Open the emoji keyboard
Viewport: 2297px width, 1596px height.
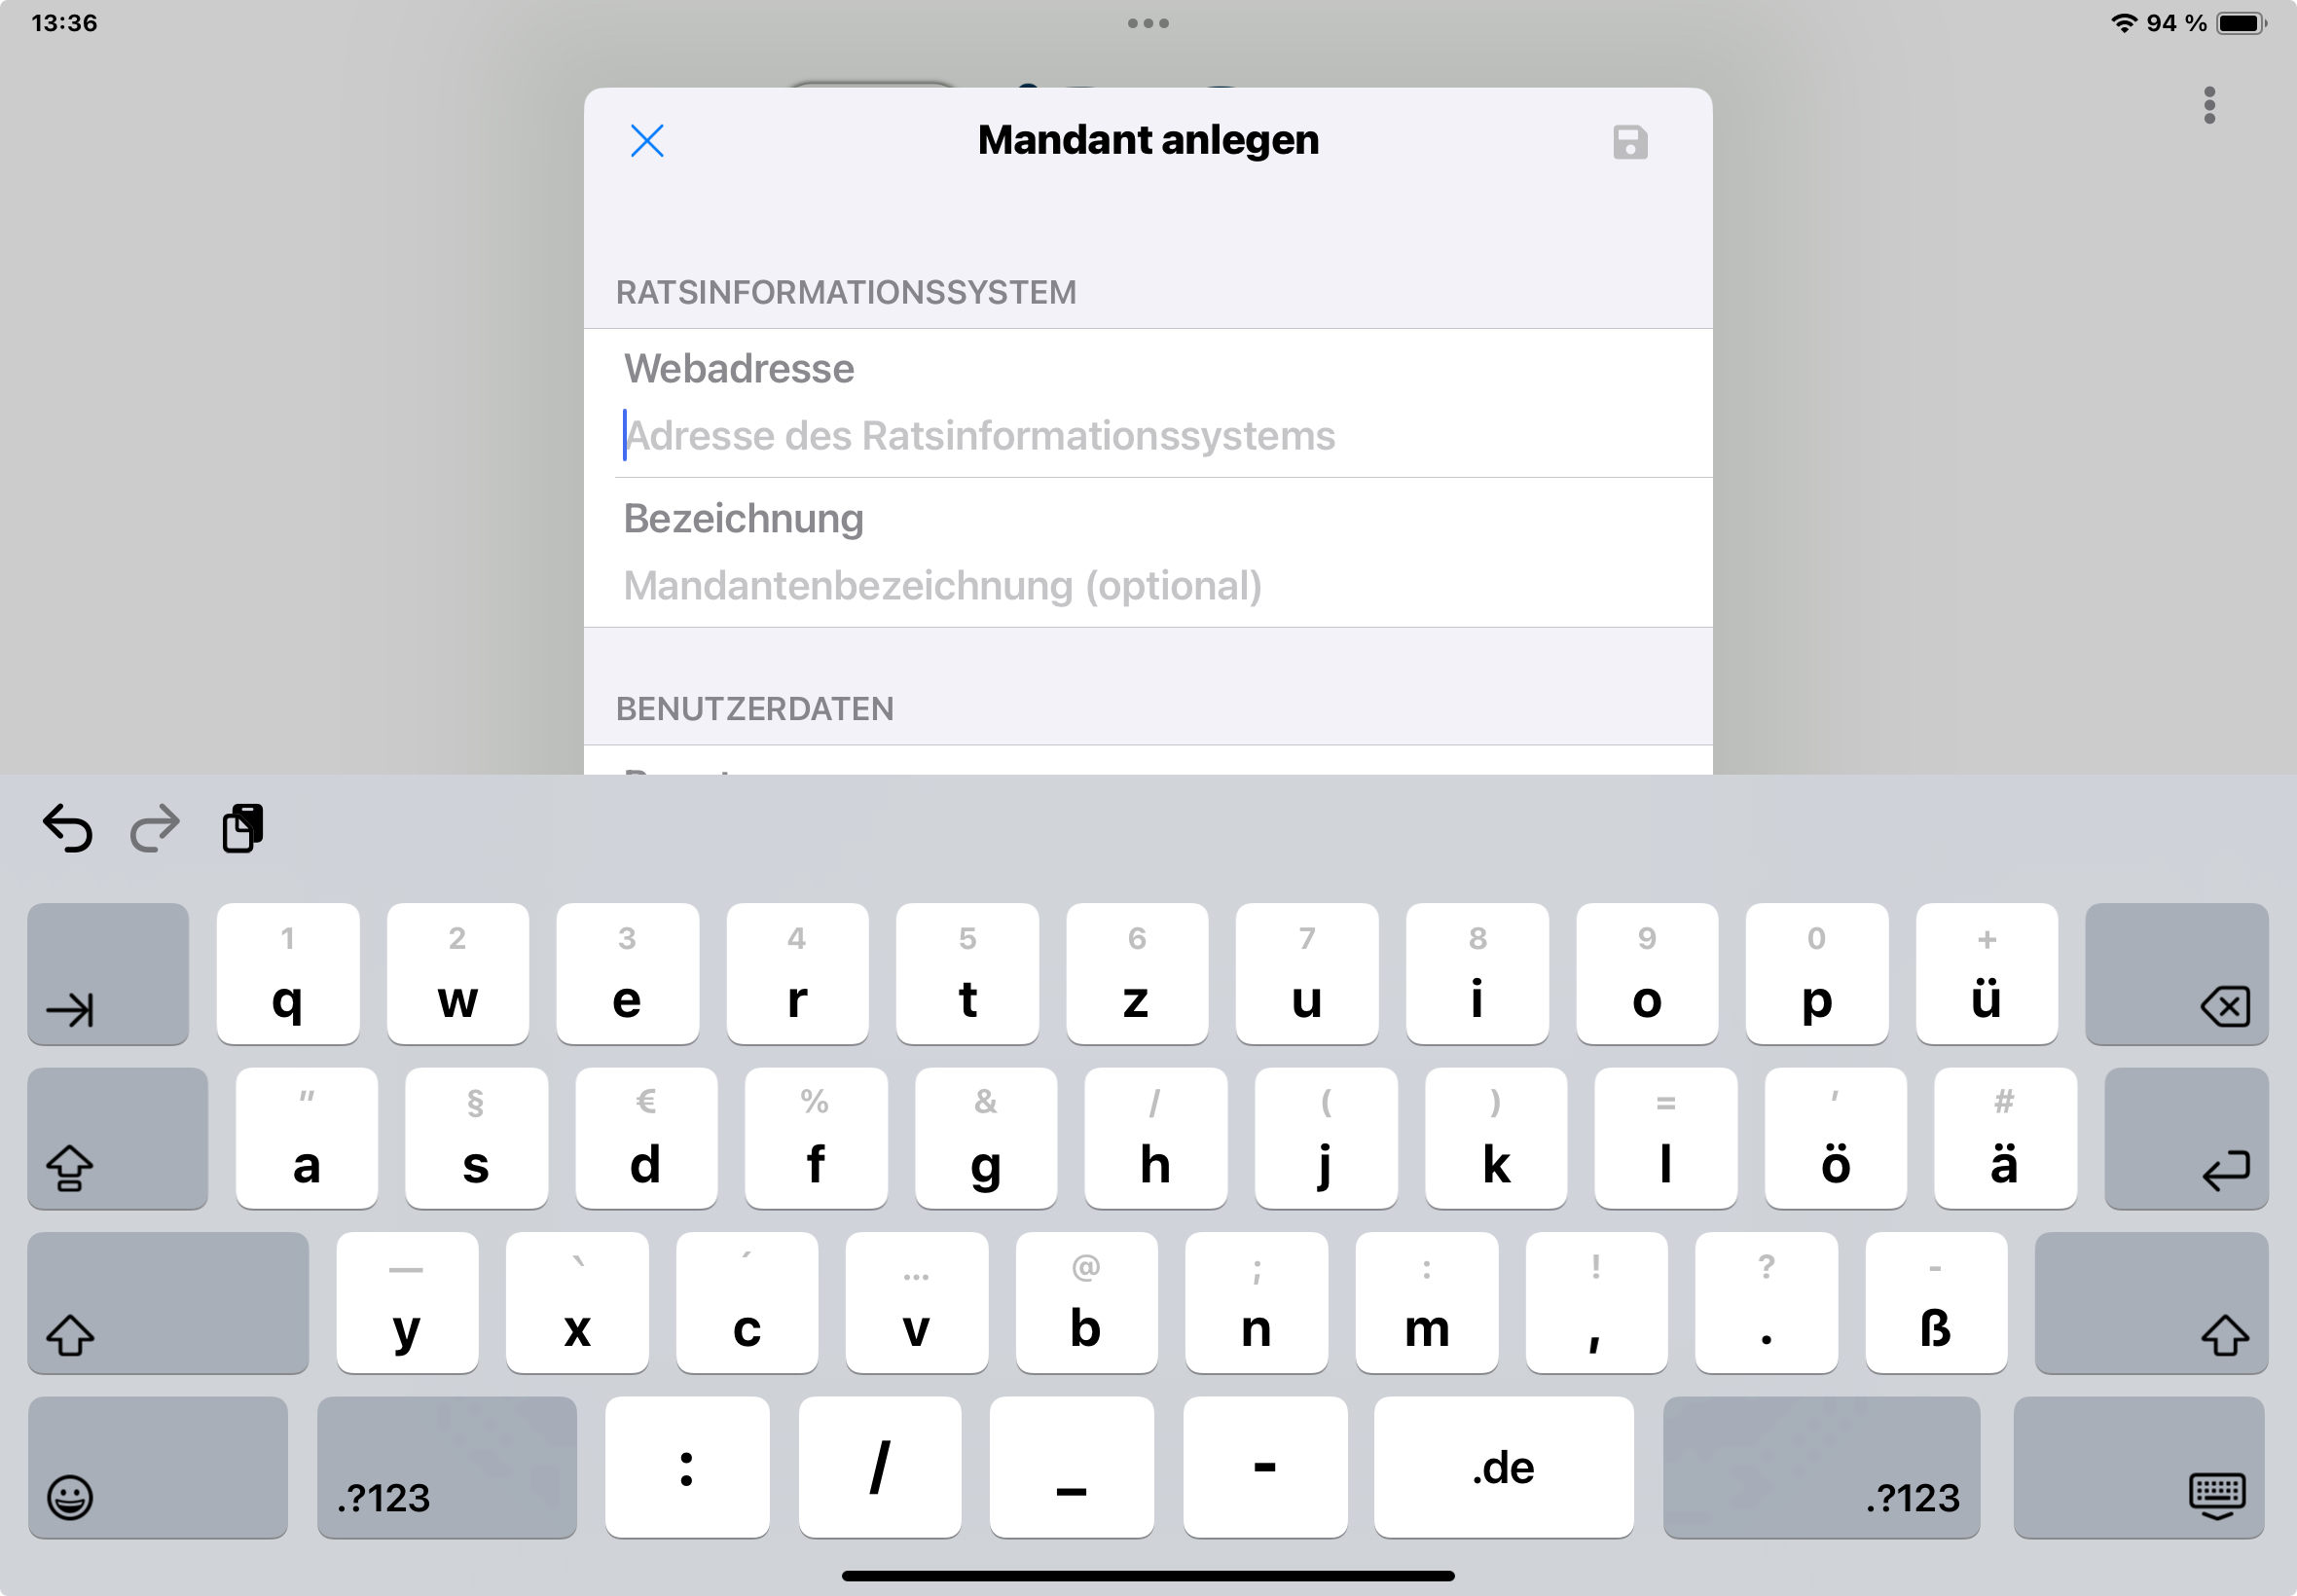tap(158, 1467)
